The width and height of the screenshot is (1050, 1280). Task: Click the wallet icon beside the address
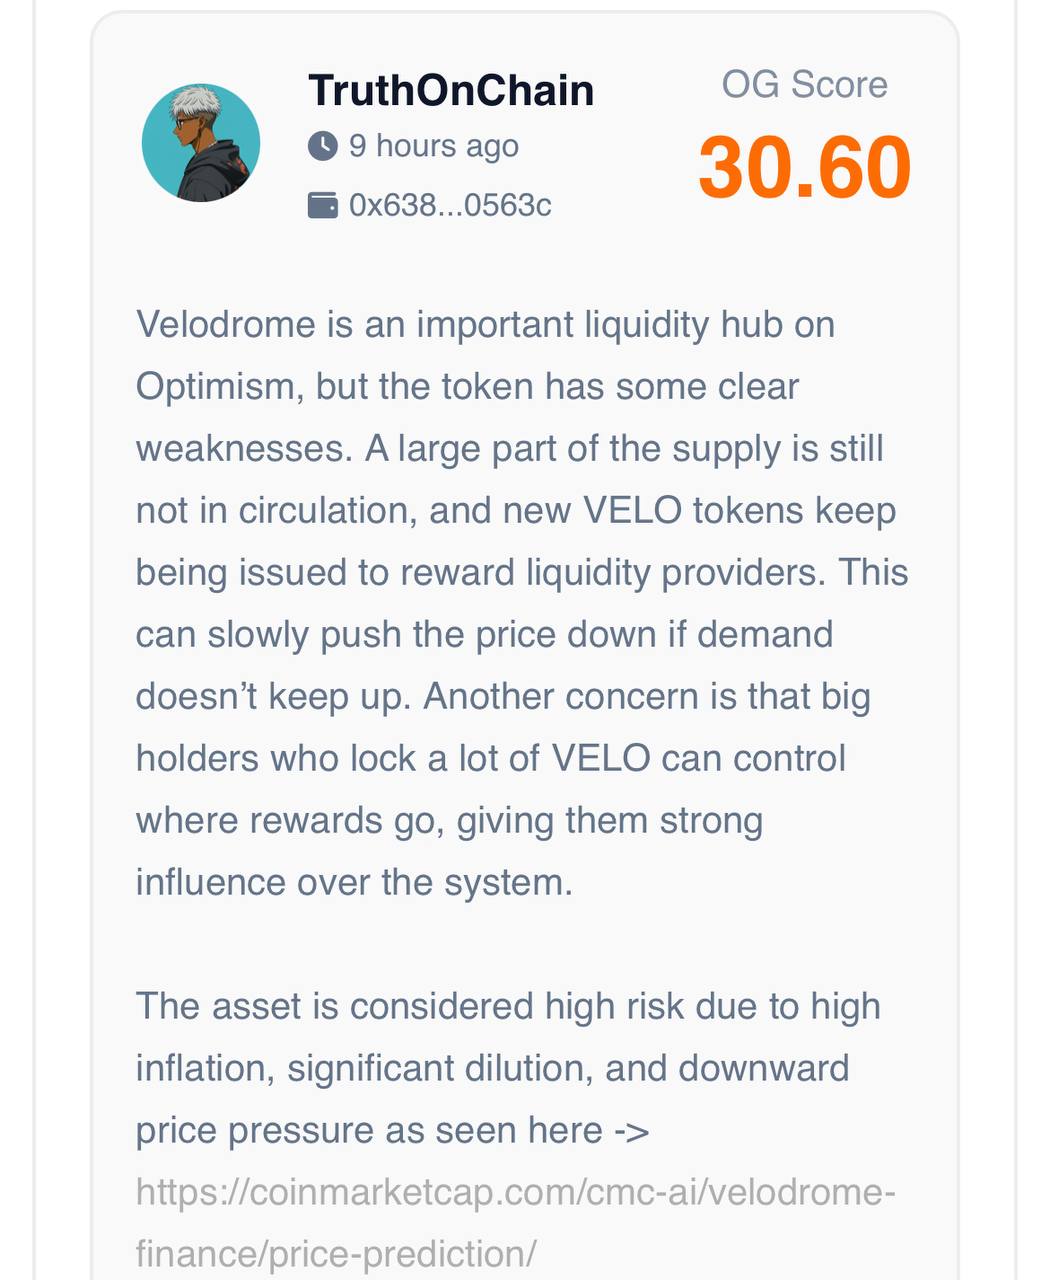click(x=322, y=206)
